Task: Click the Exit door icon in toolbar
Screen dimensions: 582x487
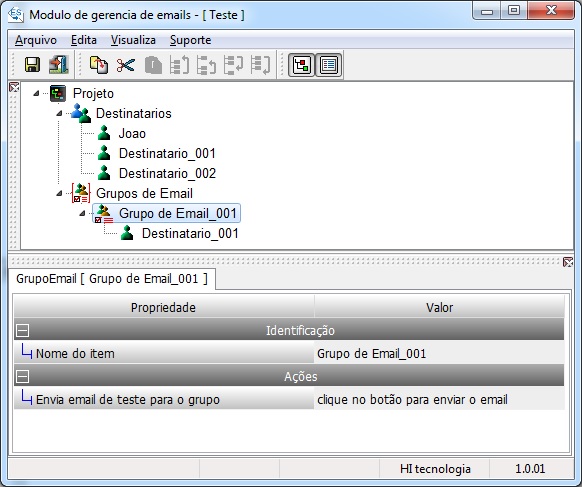Action: [59, 65]
